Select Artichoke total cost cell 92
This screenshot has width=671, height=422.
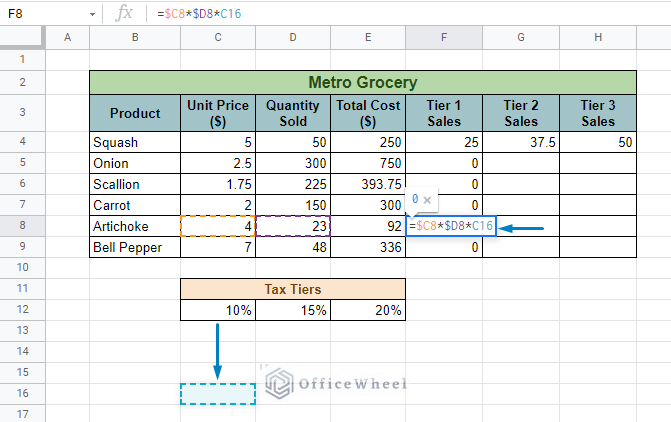(x=368, y=226)
